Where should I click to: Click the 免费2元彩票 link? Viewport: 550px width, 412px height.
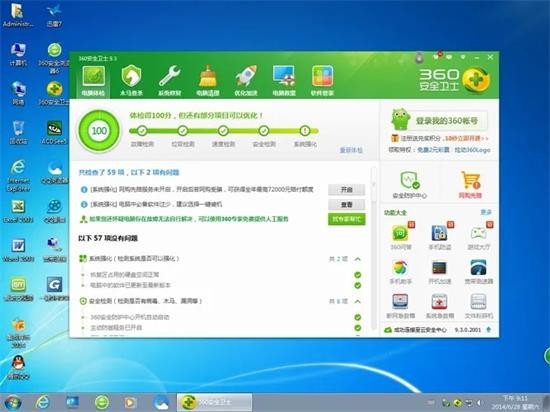(434, 150)
